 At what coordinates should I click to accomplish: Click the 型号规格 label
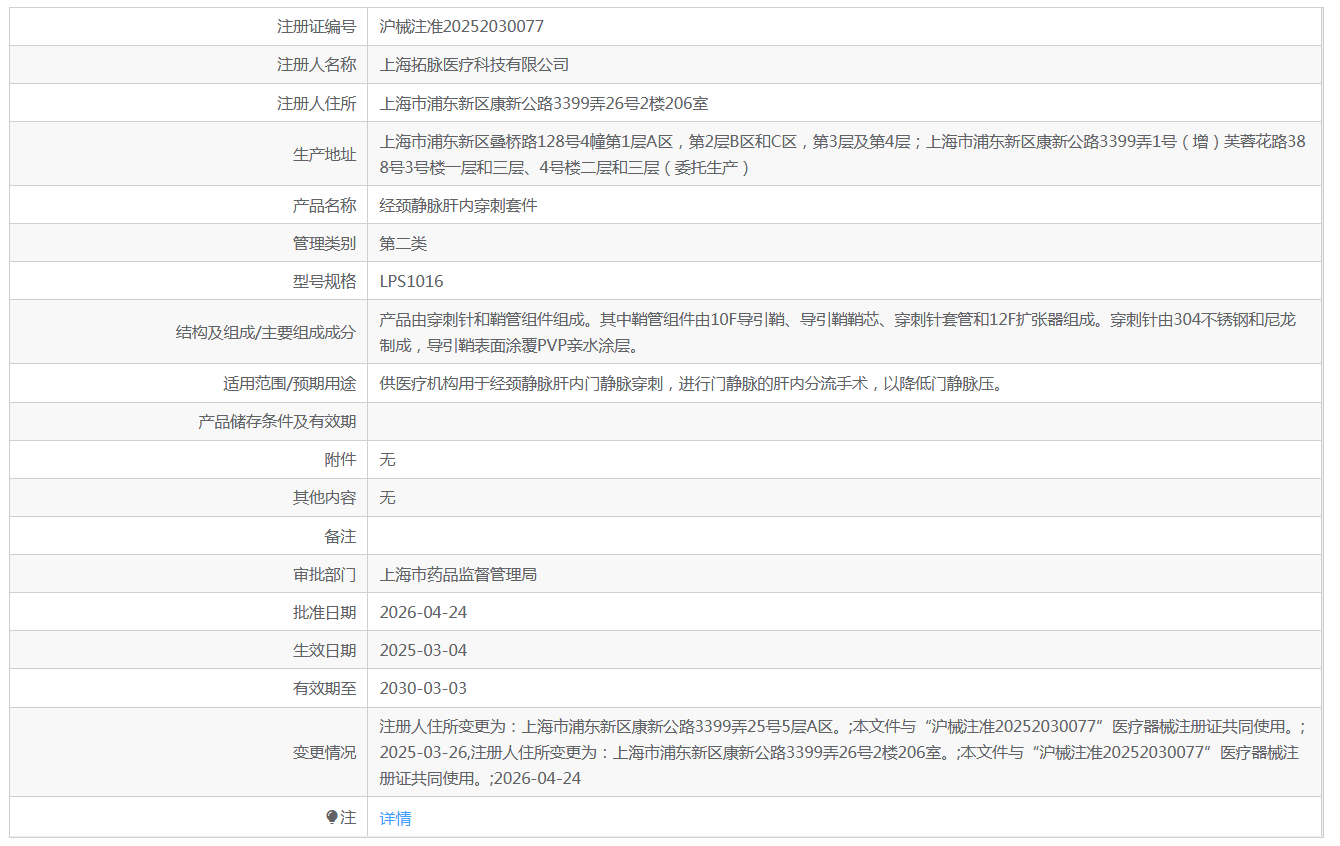(x=324, y=282)
